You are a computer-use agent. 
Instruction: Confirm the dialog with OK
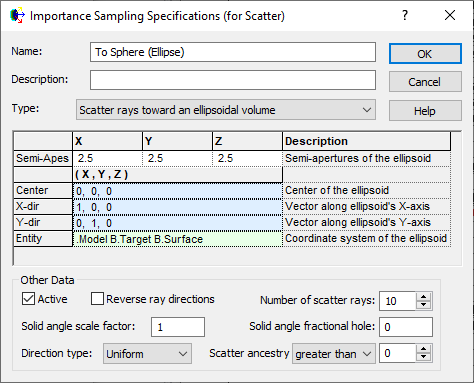click(425, 54)
